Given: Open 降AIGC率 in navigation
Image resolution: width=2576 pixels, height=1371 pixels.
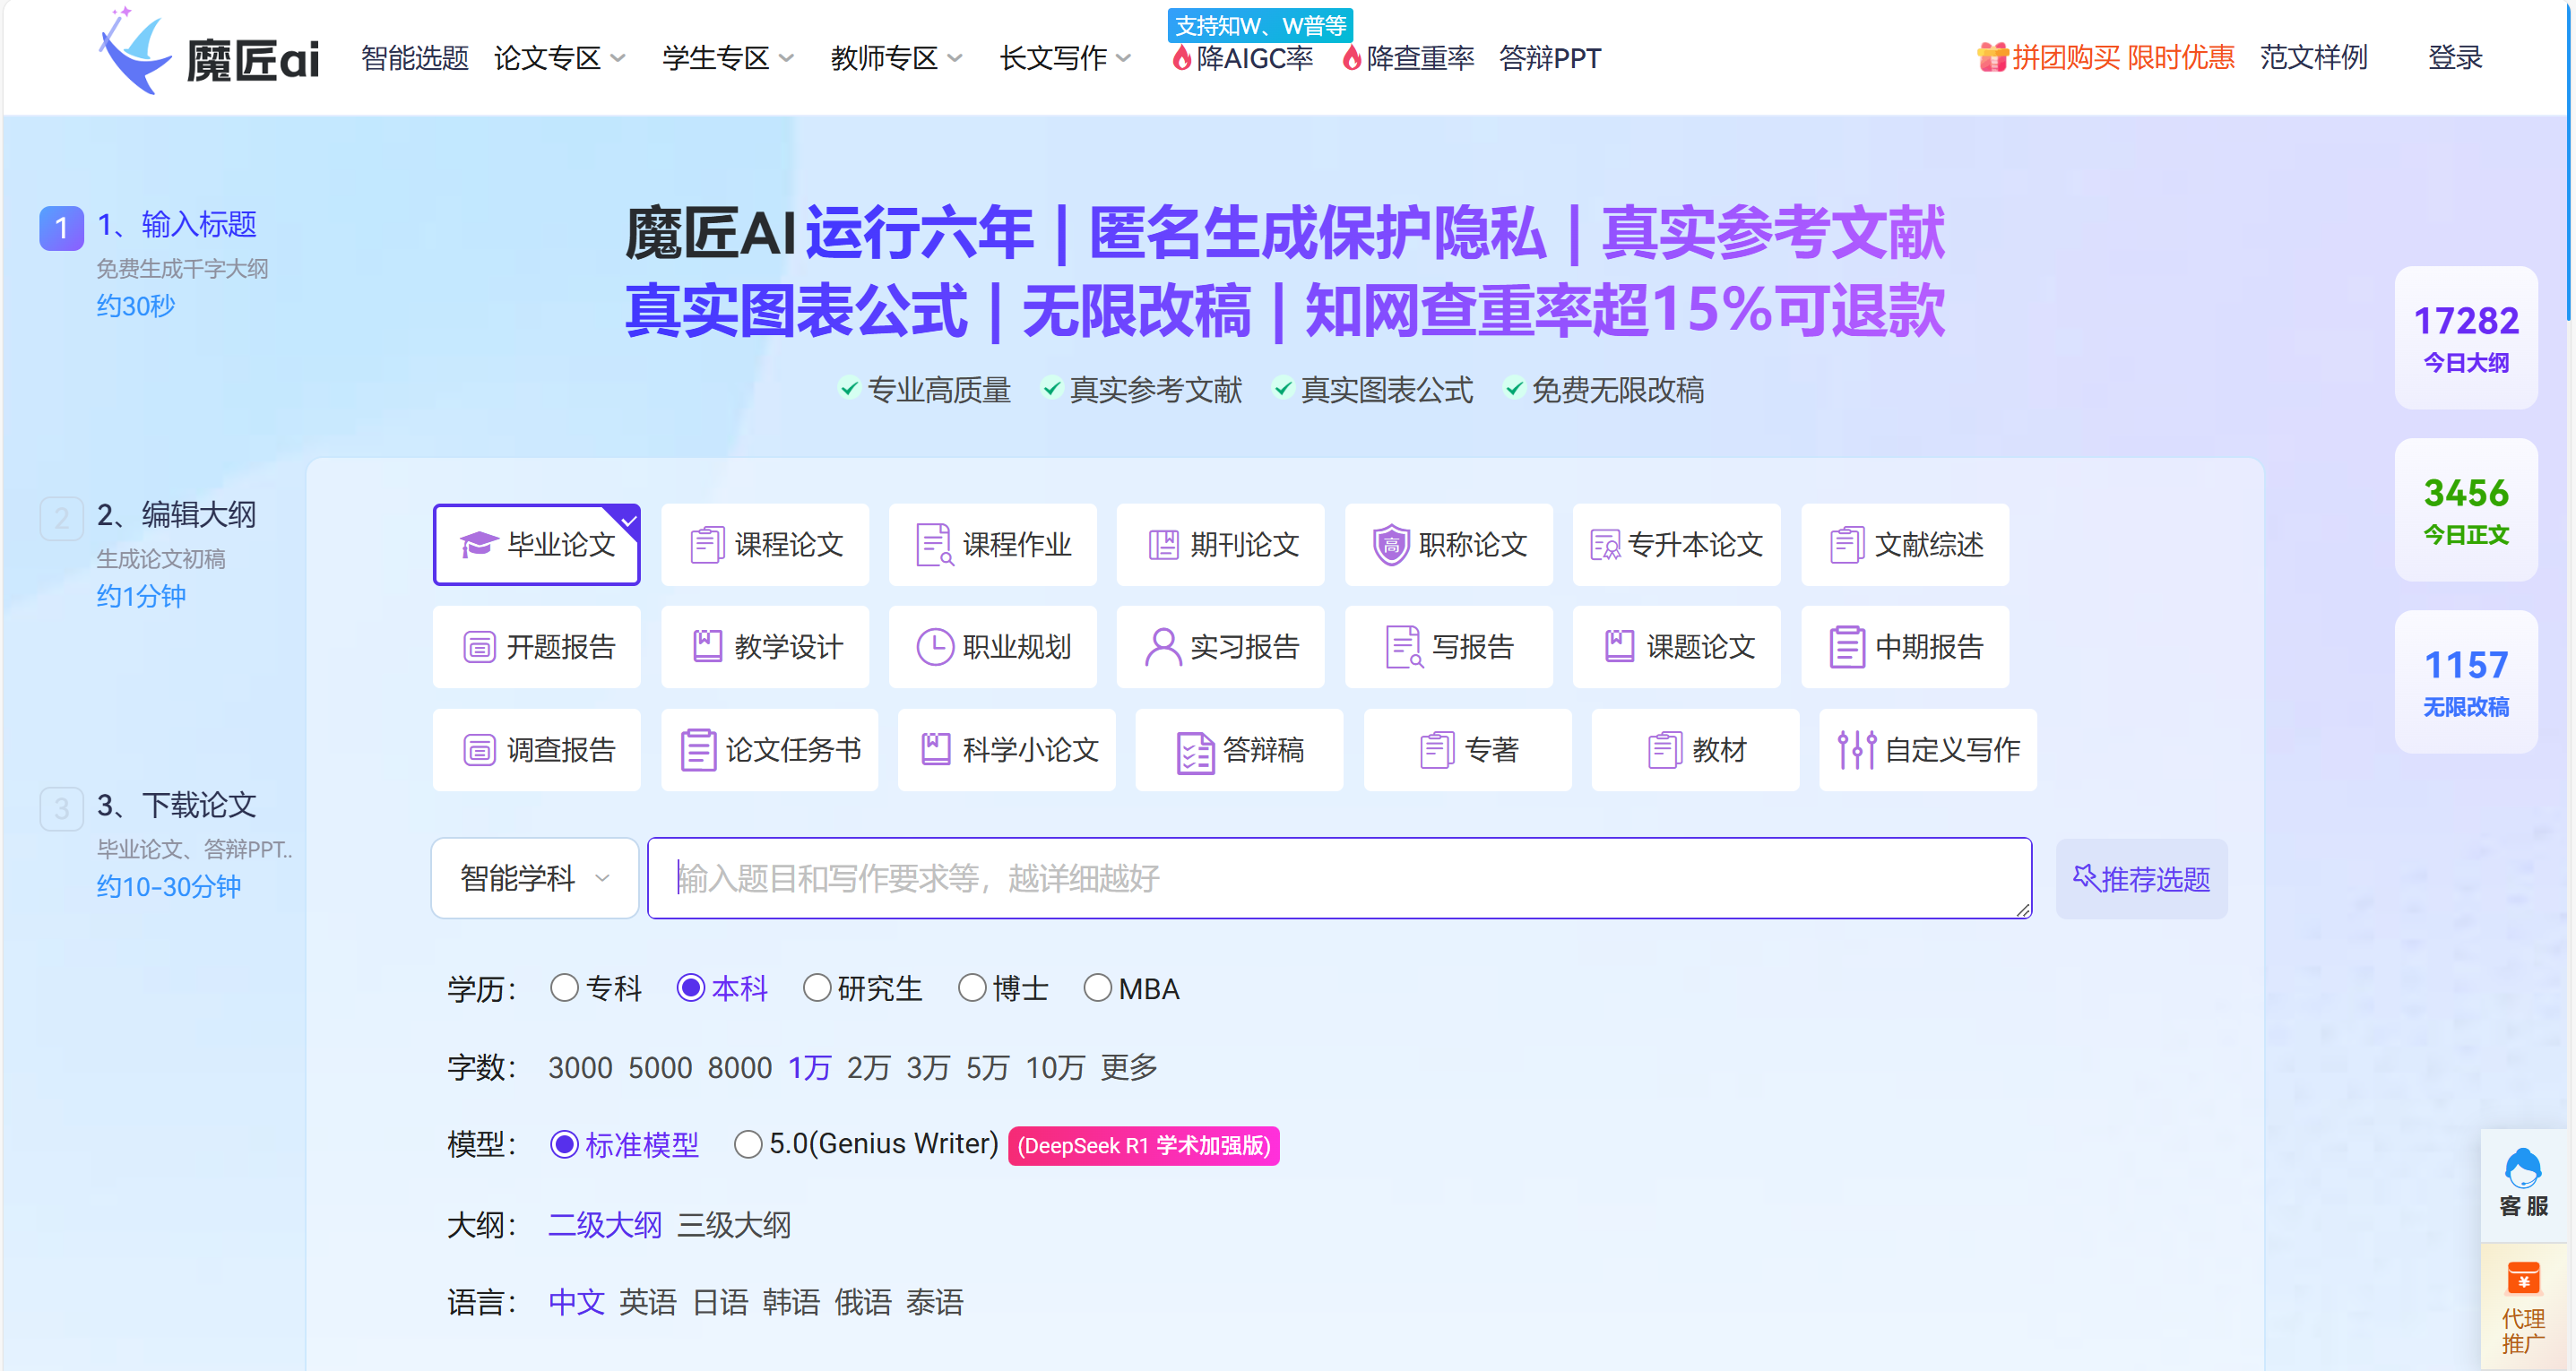Looking at the screenshot, I should click(1243, 58).
